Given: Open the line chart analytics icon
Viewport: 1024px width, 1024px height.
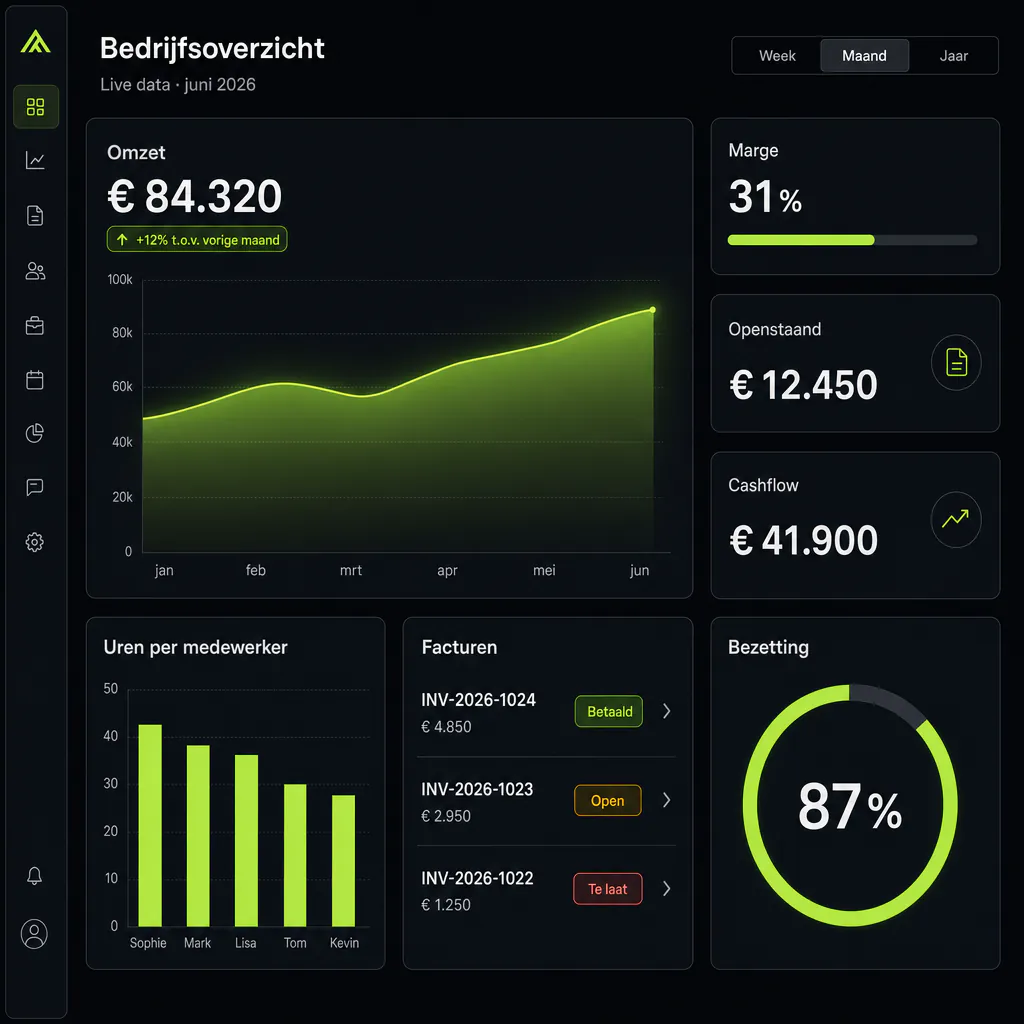Looking at the screenshot, I should point(35,161).
